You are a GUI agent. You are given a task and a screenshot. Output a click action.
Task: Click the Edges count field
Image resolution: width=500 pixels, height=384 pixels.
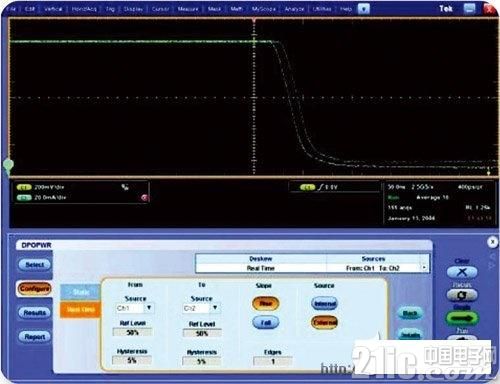click(273, 361)
